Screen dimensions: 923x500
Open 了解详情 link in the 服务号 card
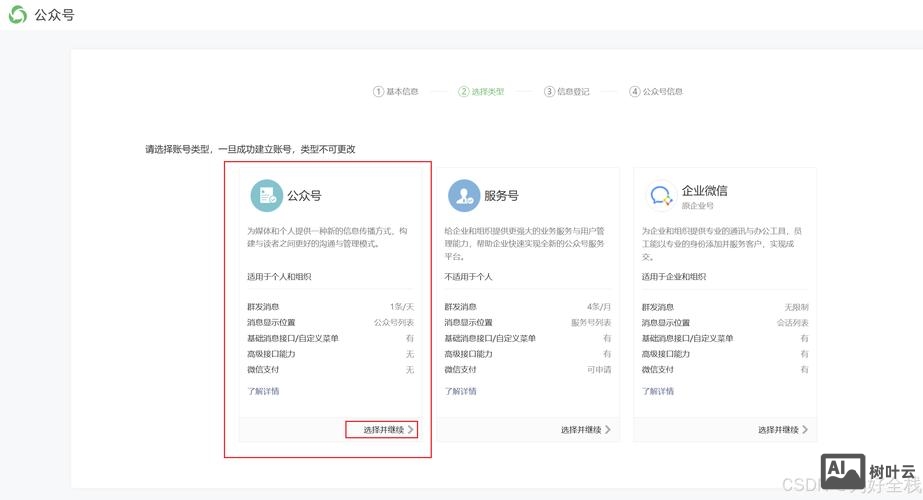tap(460, 391)
